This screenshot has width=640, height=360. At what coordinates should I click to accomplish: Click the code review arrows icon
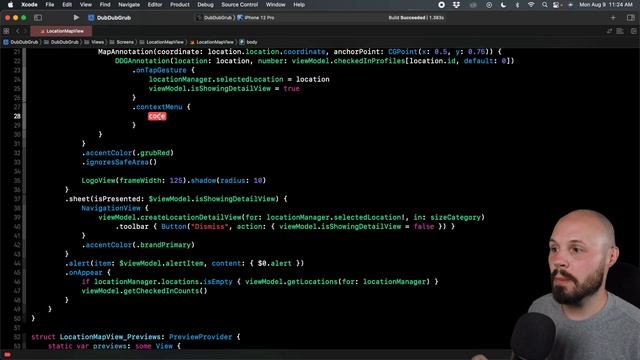pyautogui.click(x=609, y=31)
